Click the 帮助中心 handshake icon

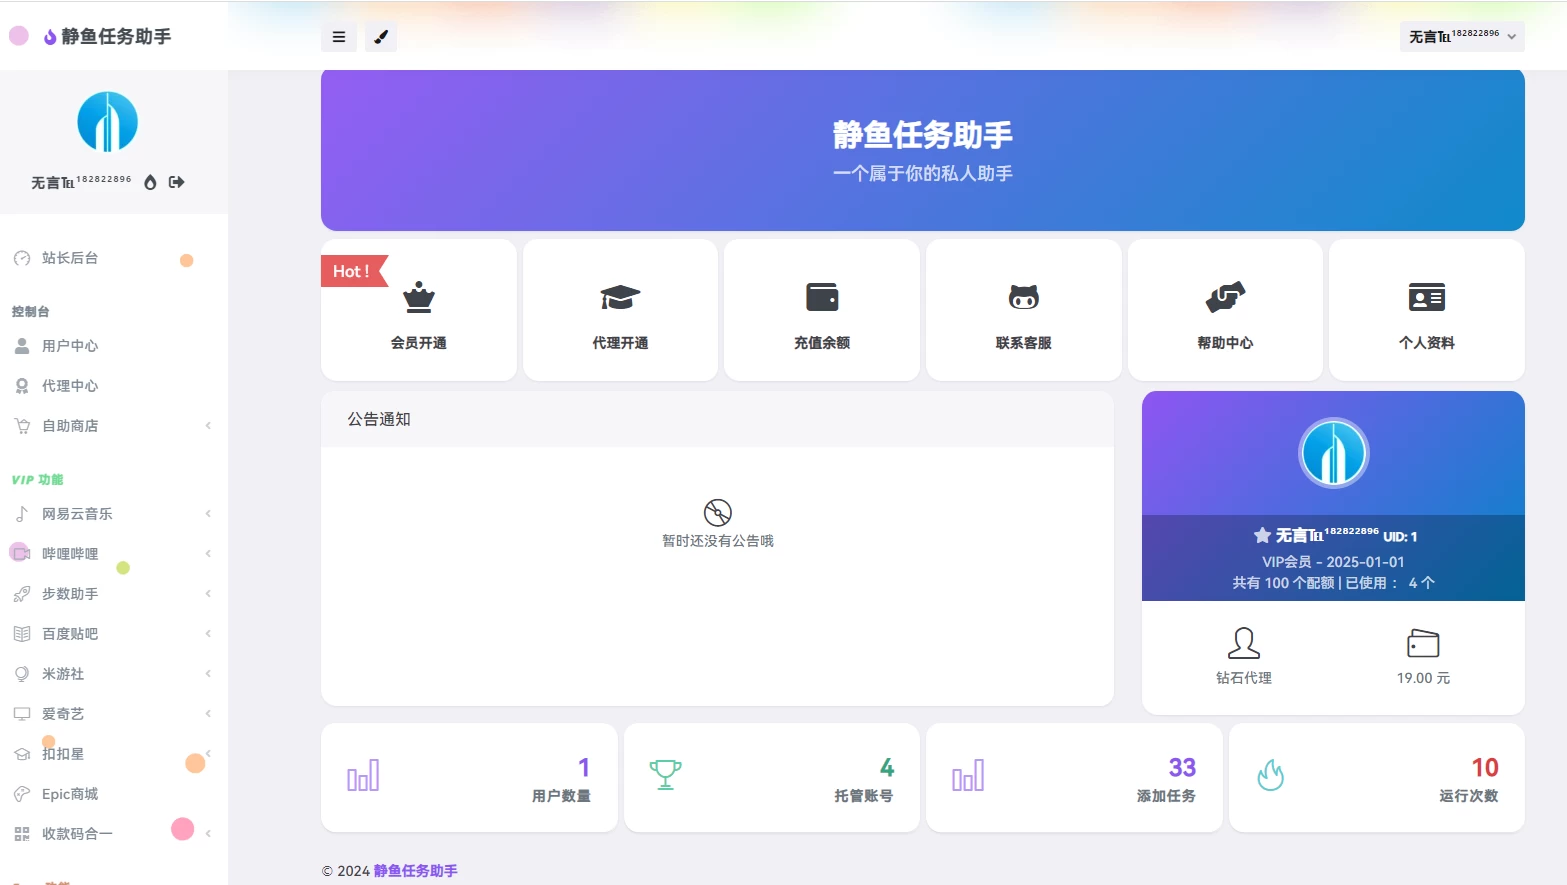tap(1225, 298)
